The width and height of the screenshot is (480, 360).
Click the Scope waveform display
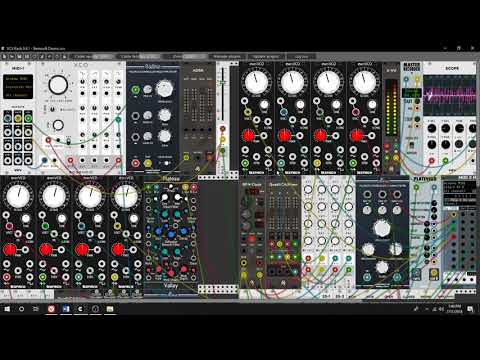pos(449,95)
